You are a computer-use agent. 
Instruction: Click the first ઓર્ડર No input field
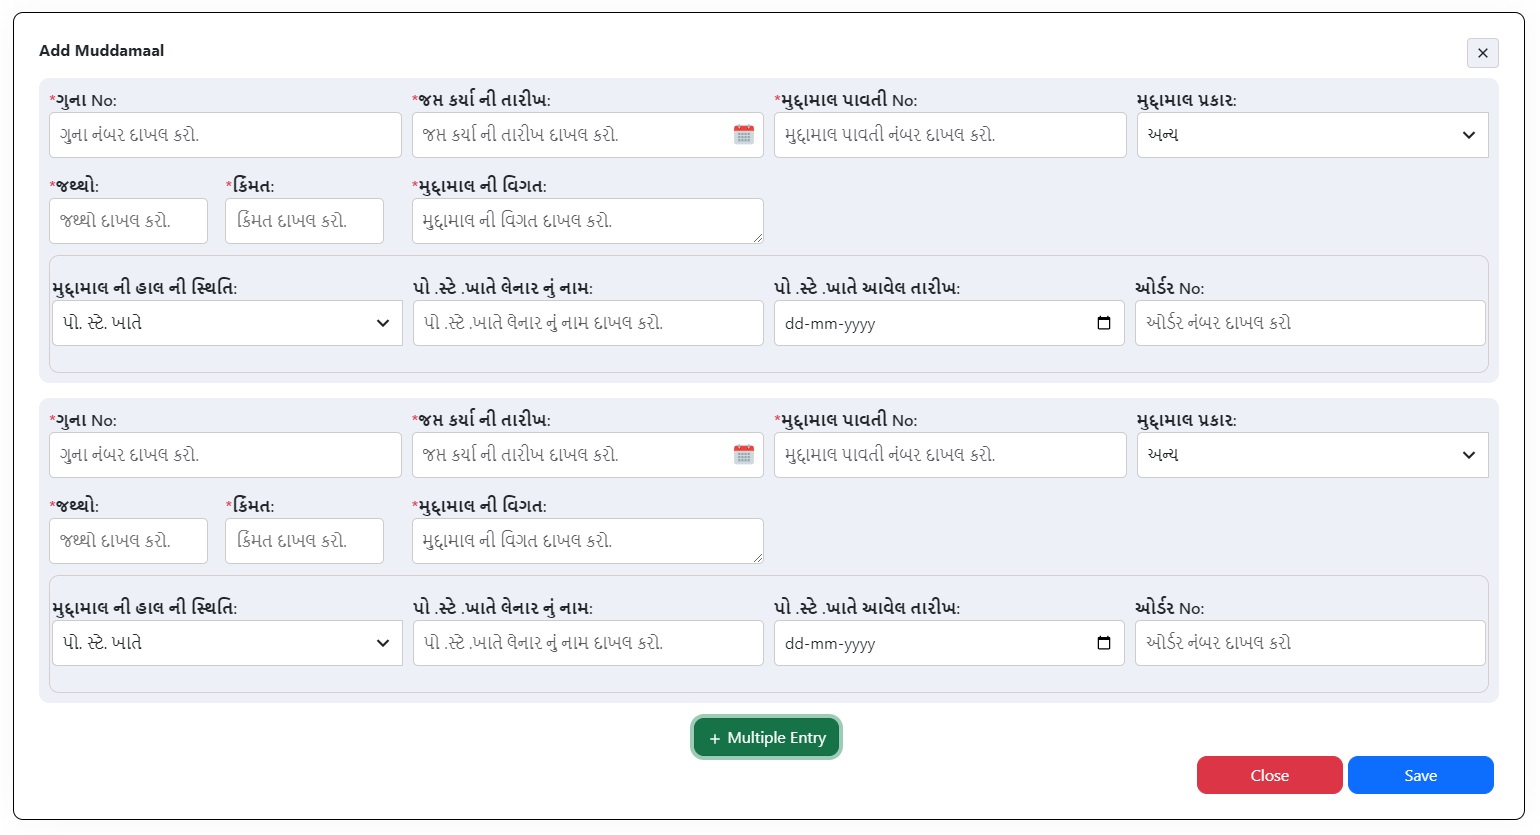pyautogui.click(x=1309, y=323)
